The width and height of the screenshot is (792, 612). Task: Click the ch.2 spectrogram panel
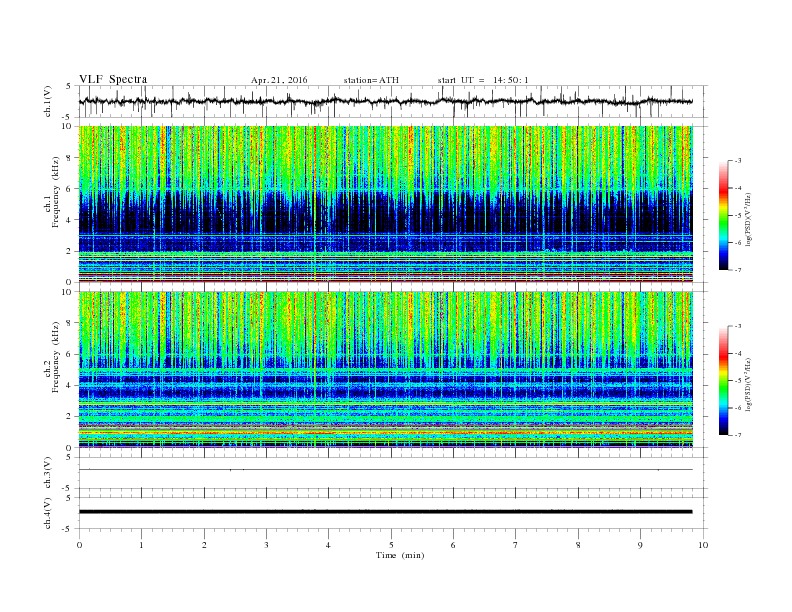click(385, 370)
